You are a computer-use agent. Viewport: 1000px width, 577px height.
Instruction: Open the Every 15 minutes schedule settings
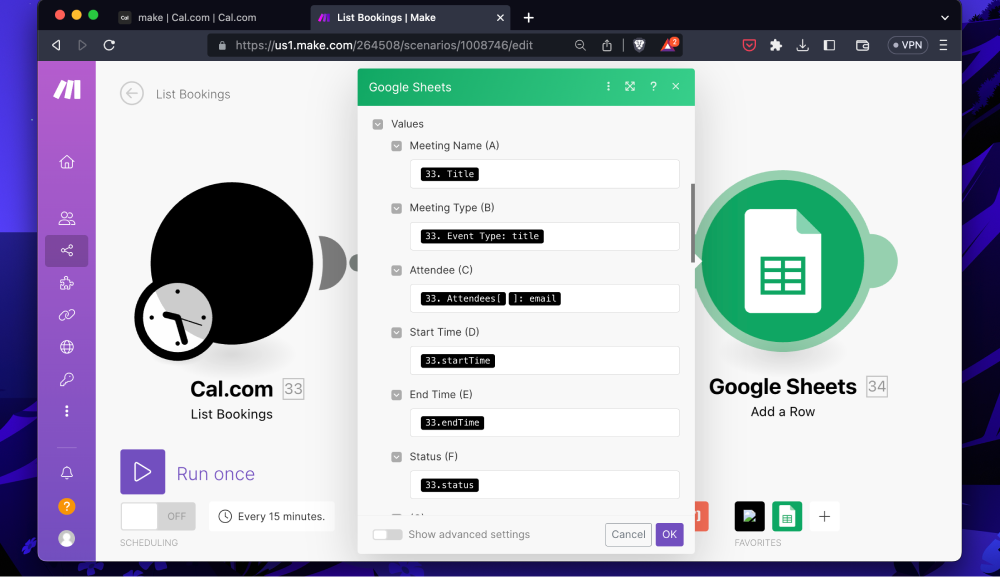point(271,516)
